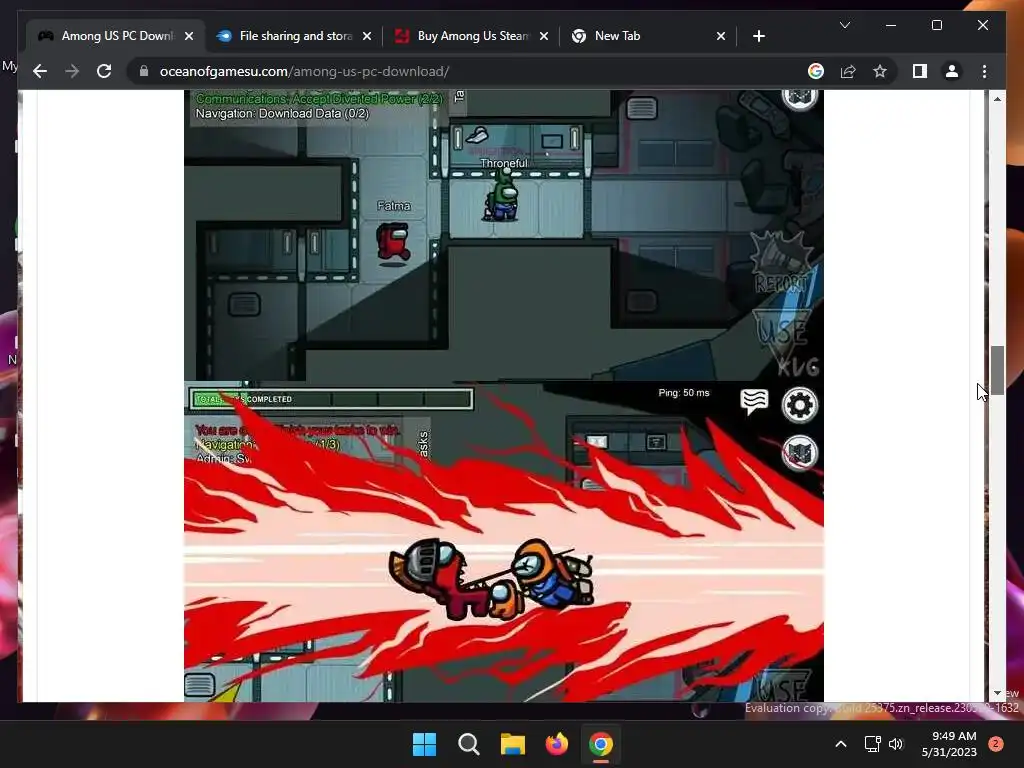The height and width of the screenshot is (768, 1024).
Task: Launch Firefox from the taskbar
Action: pos(556,744)
